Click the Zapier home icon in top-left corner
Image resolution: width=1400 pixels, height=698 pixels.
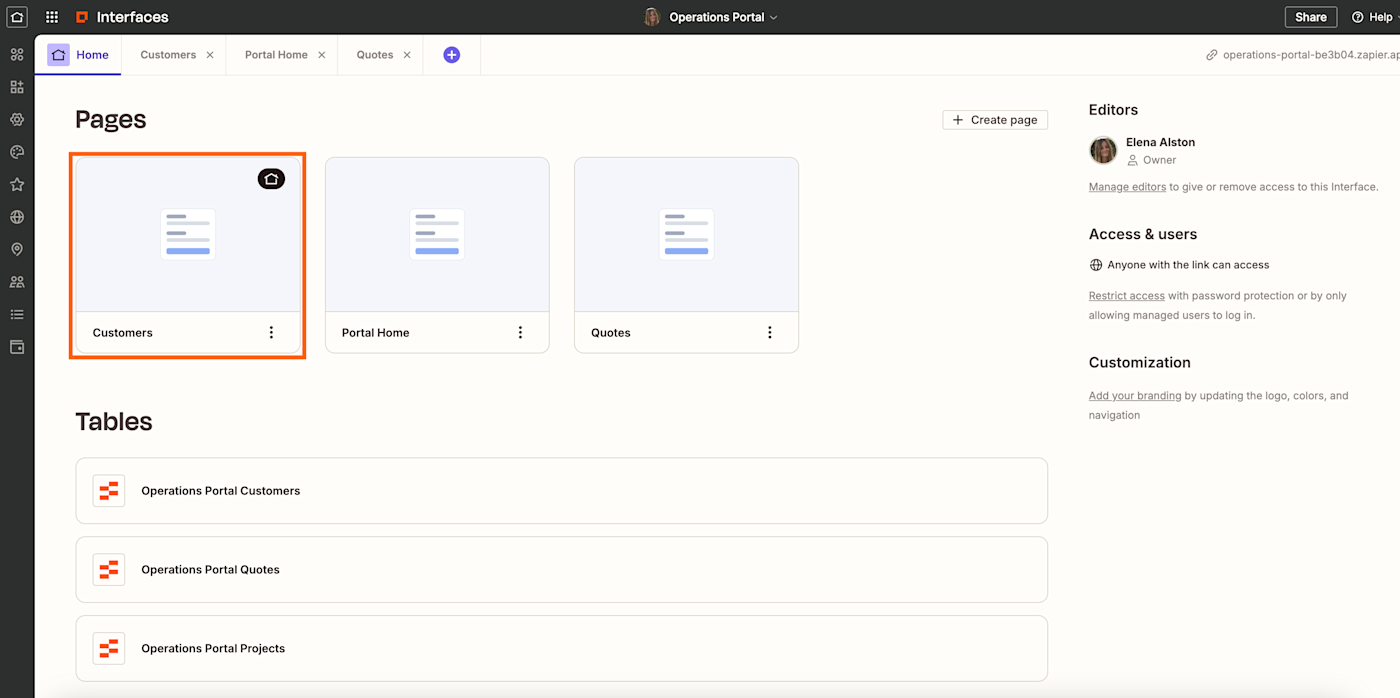click(17, 17)
